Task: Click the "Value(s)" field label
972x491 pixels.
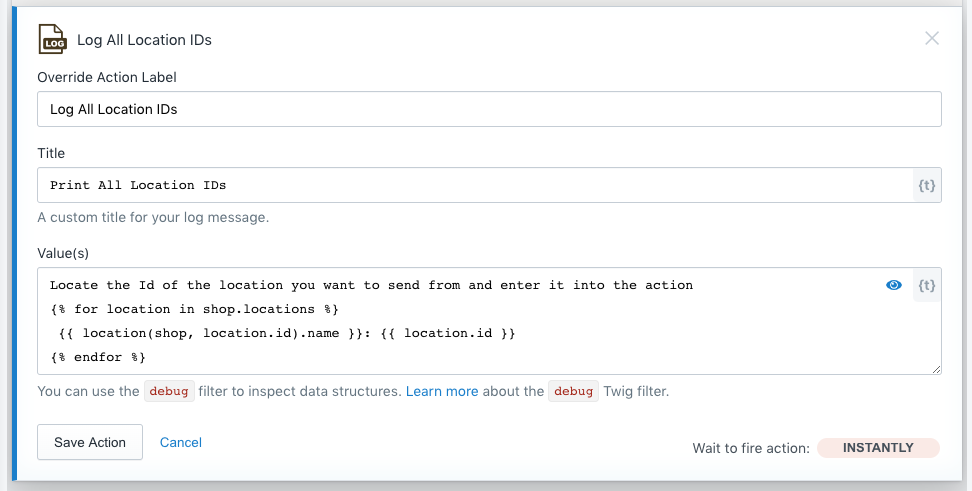Action: [x=64, y=253]
